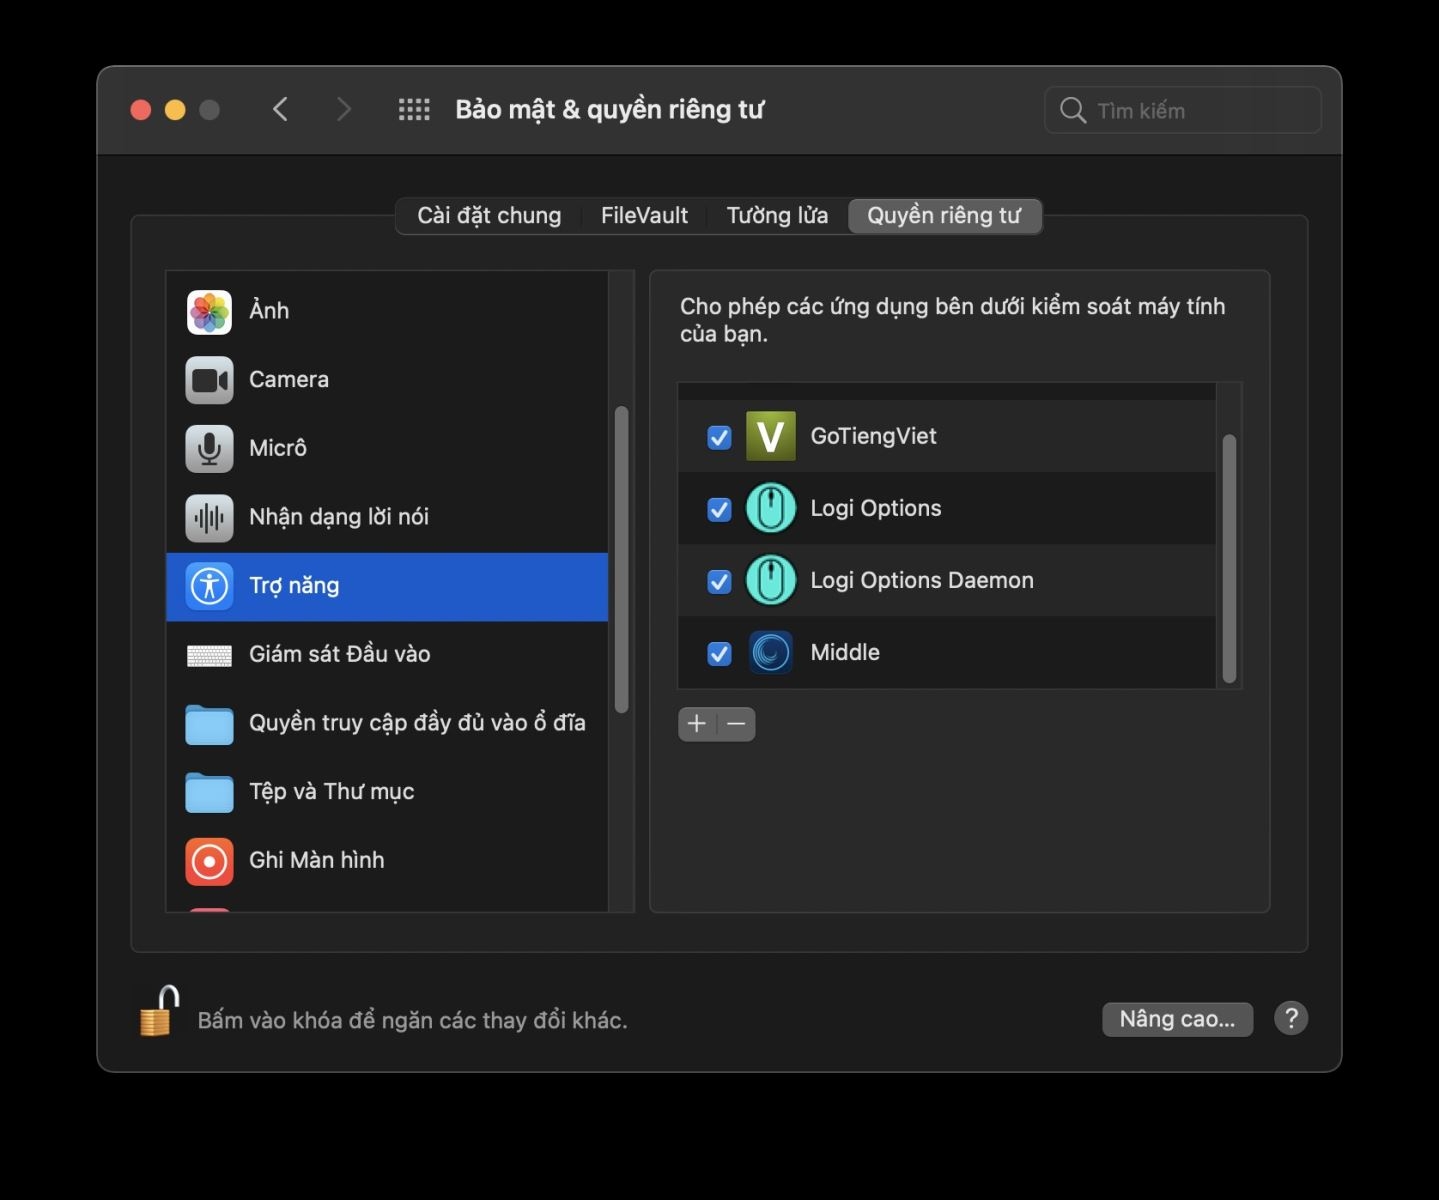Go back using the left arrow

pos(281,109)
